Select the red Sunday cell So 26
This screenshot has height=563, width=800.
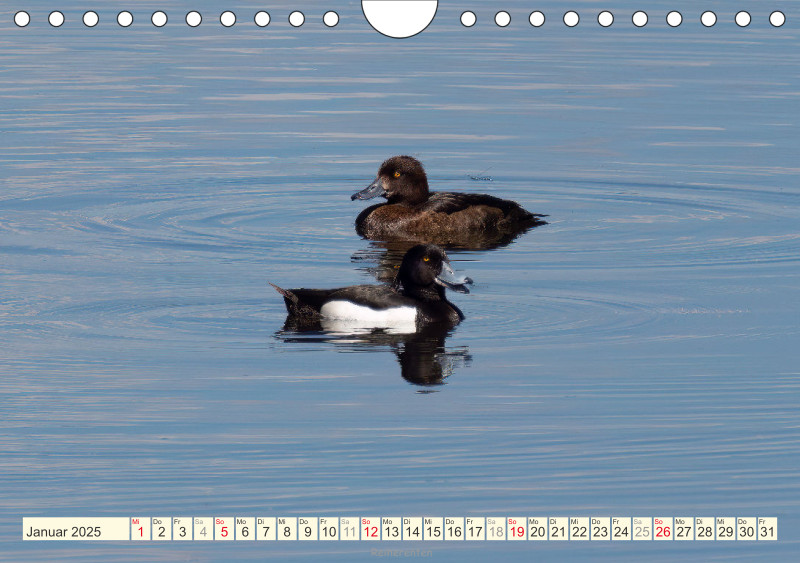pos(663,528)
